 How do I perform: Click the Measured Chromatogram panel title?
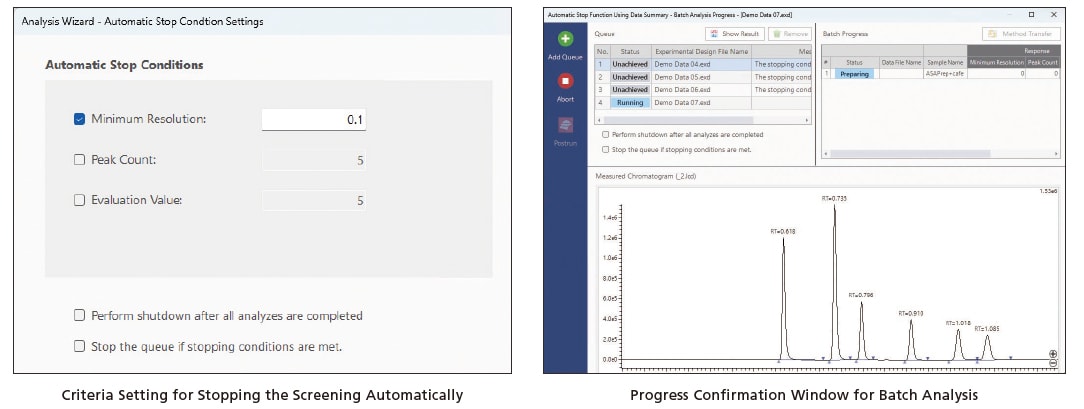click(x=646, y=176)
